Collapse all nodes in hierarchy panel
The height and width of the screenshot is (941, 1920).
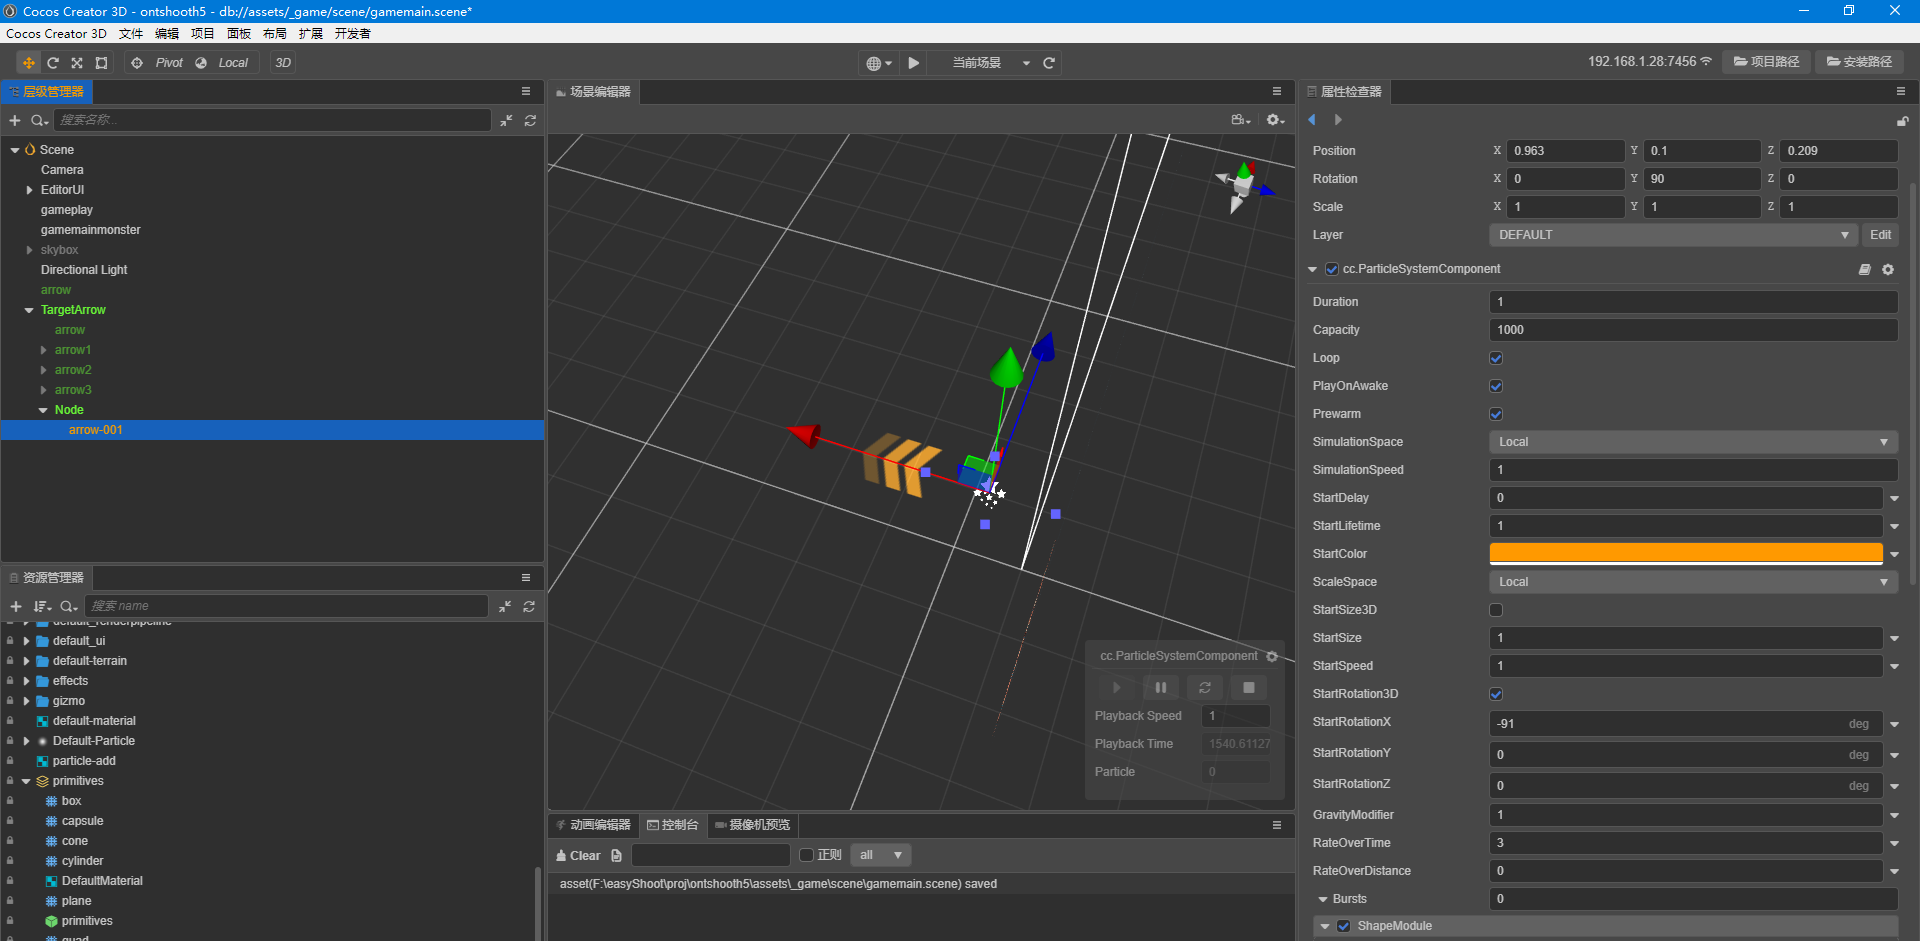[506, 121]
